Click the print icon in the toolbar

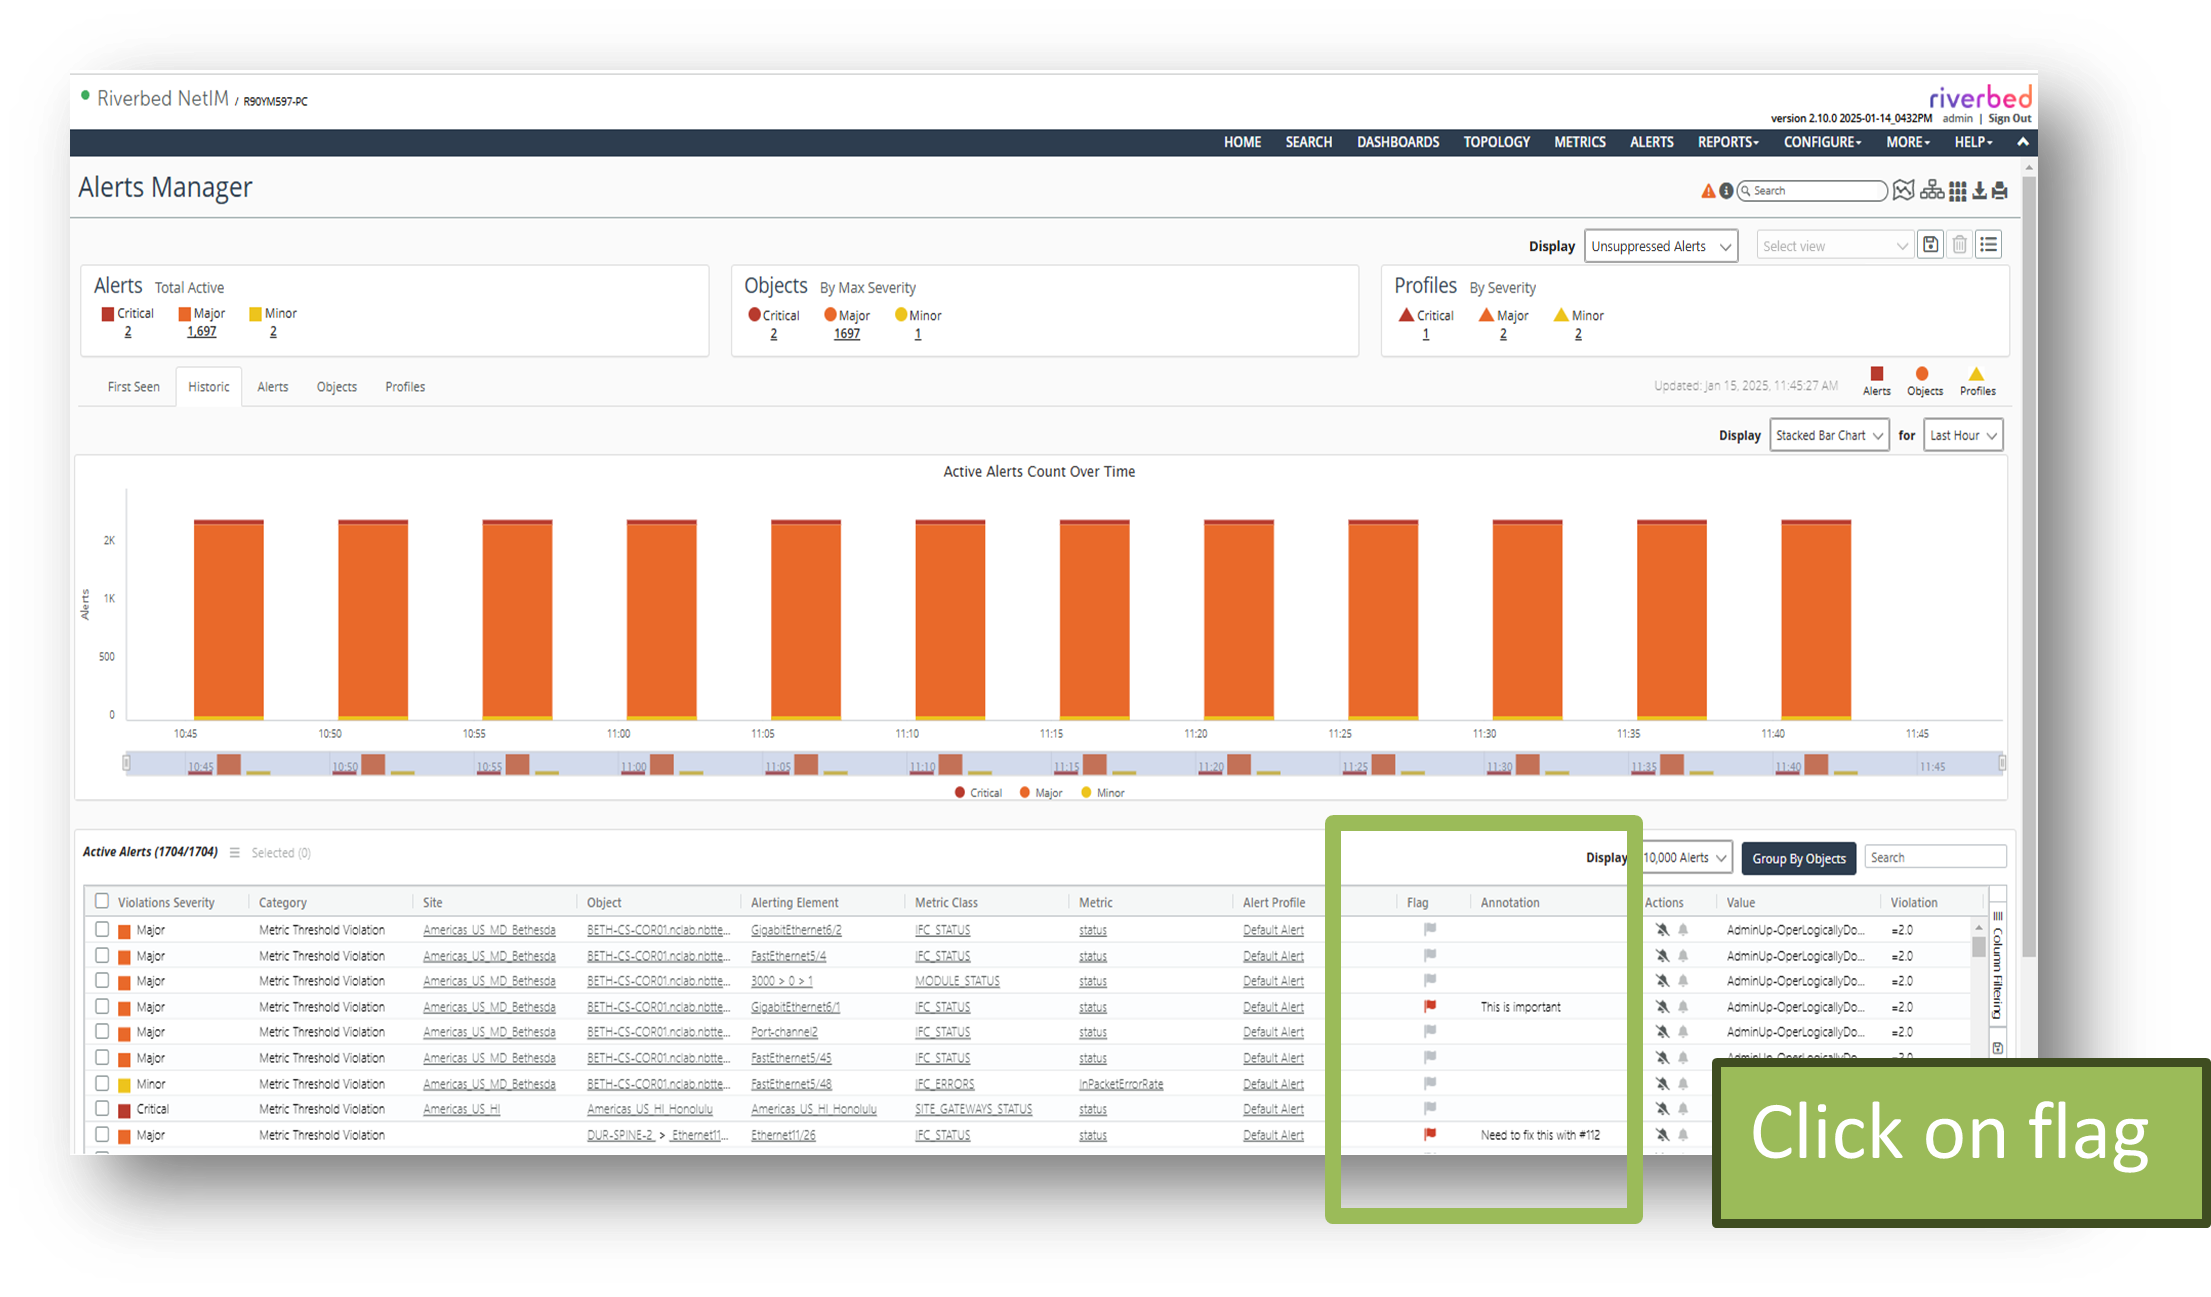[x=2000, y=190]
